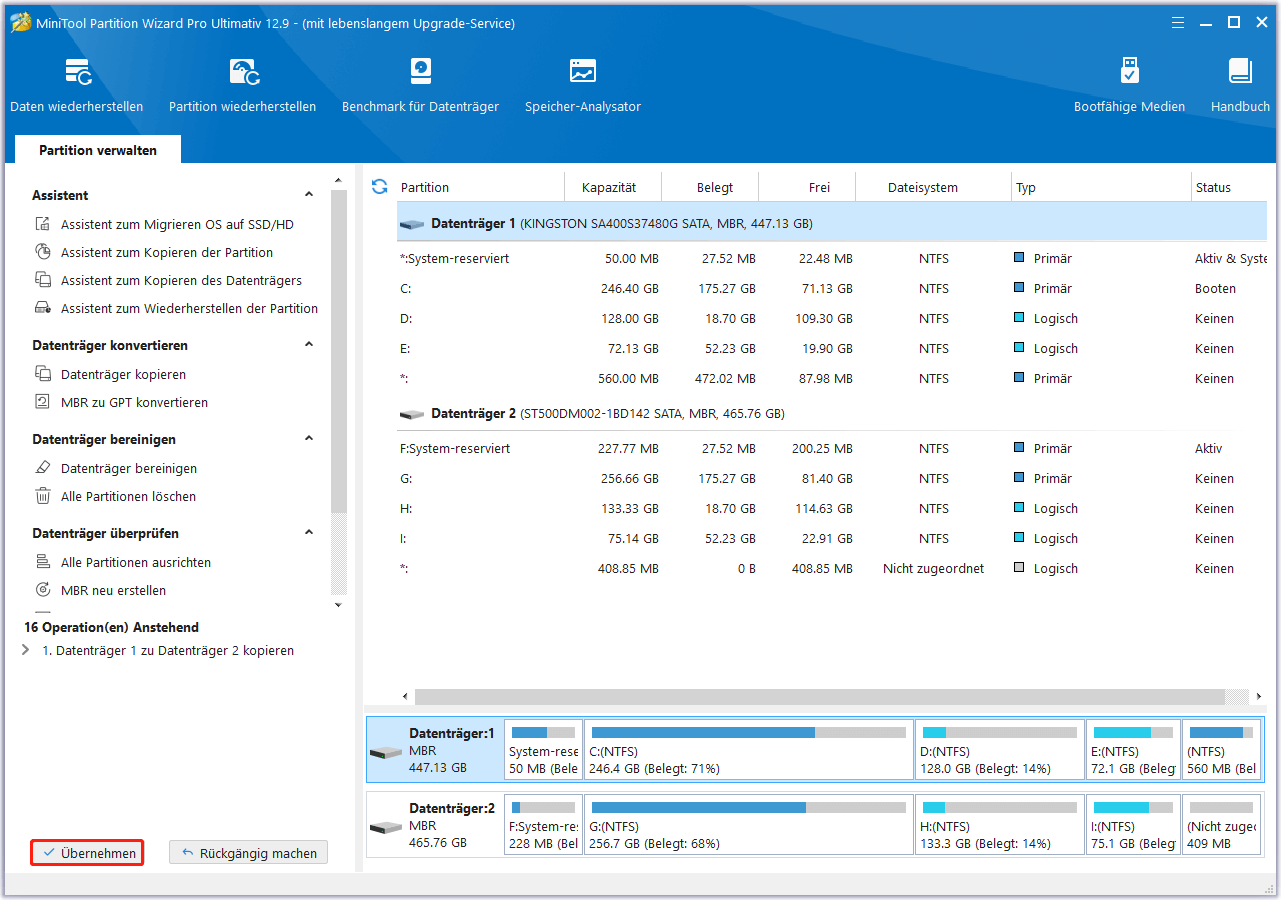Select the *:System-reserviert partition row
Image resolution: width=1281 pixels, height=900 pixels.
click(x=832, y=259)
